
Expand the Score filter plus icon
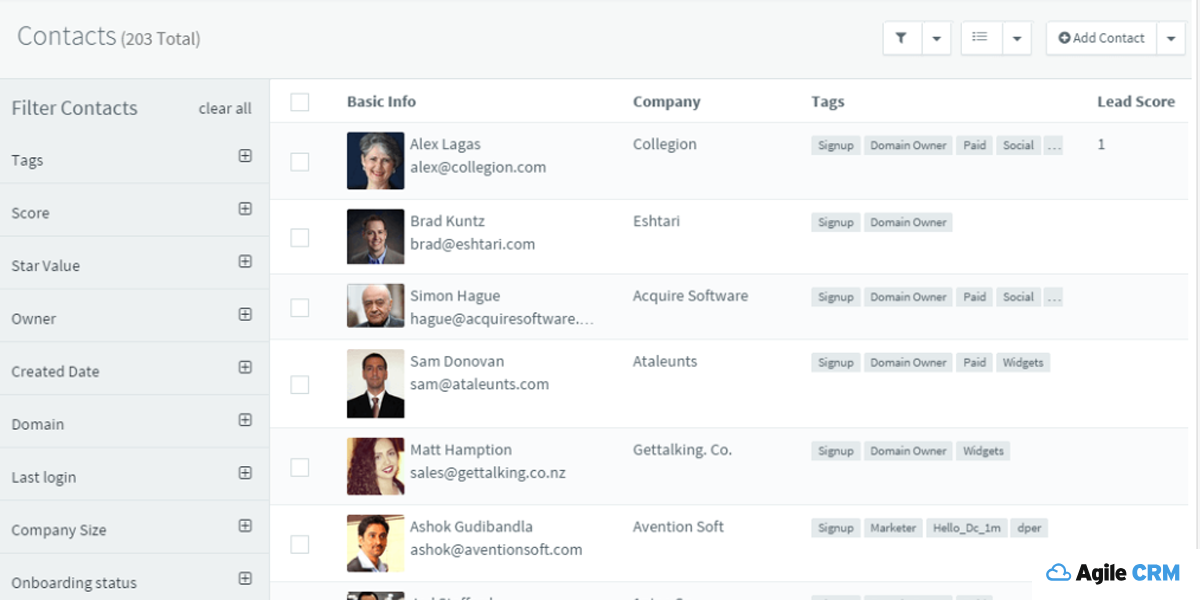click(245, 209)
